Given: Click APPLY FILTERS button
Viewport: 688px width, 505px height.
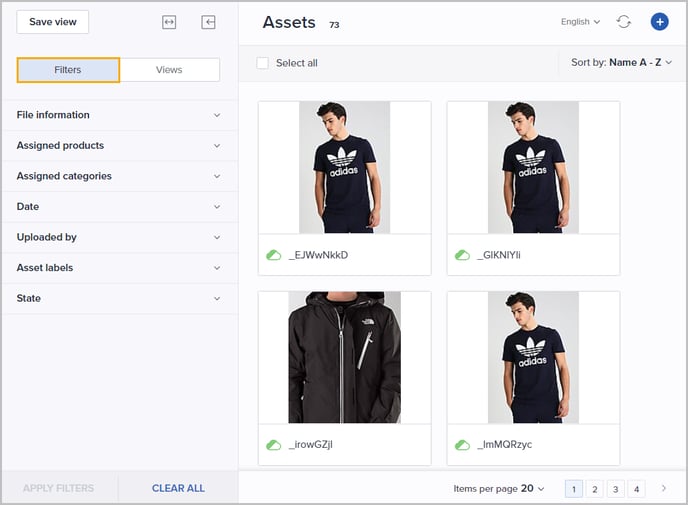Looking at the screenshot, I should [58, 488].
